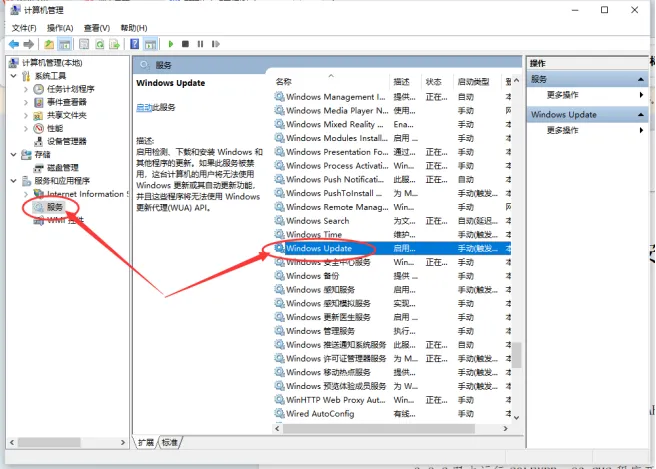The image size is (656, 469).
Task: Expand the 任务计划程序 node arrow
Action: (x=26, y=89)
